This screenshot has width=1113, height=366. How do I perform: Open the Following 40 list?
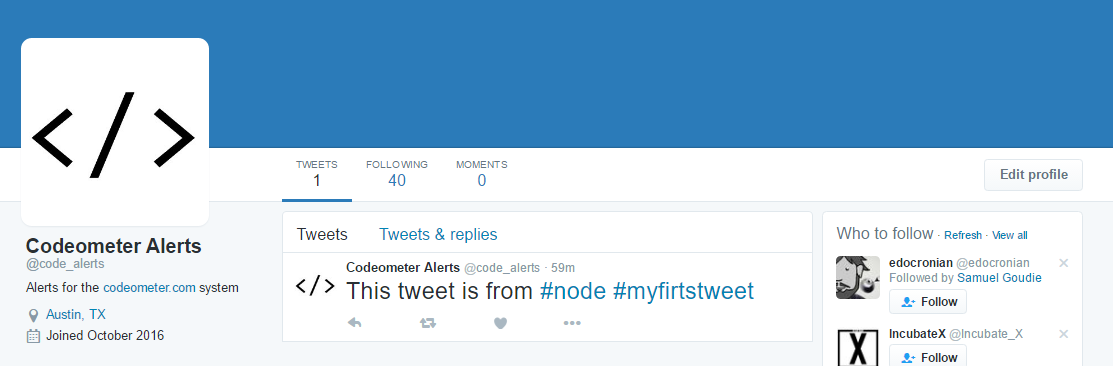tap(397, 174)
